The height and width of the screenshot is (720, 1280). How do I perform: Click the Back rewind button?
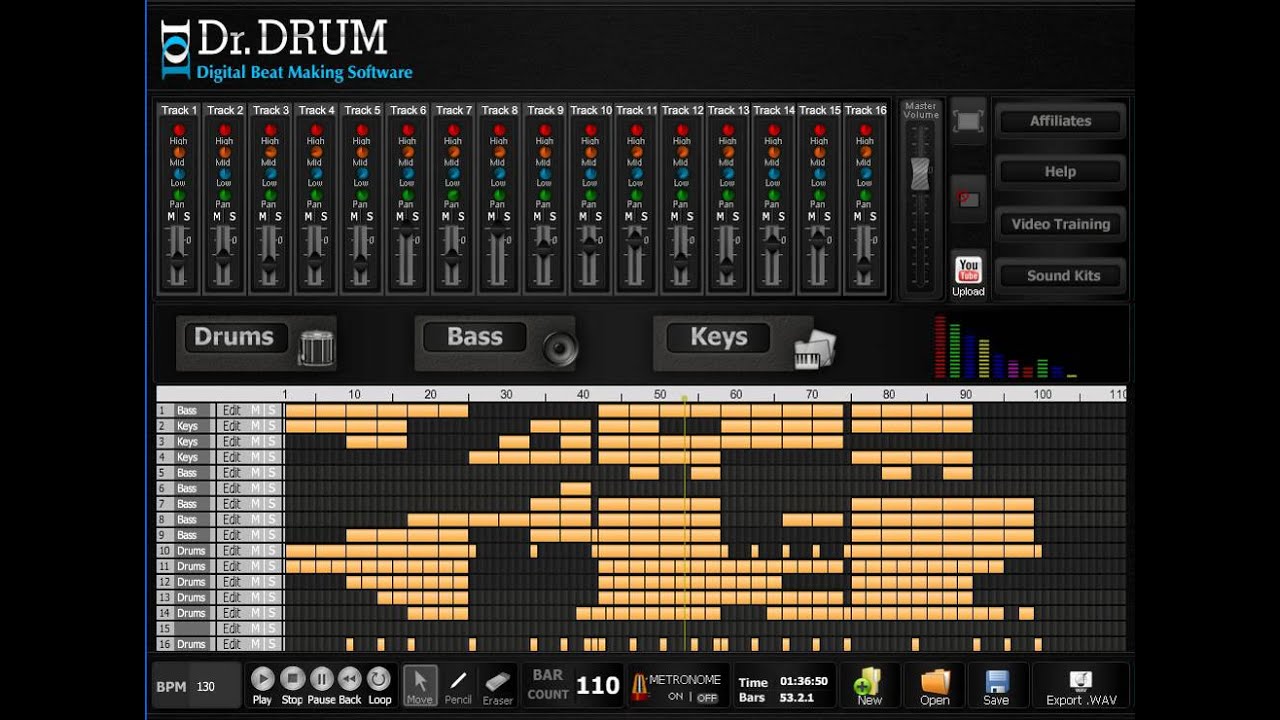tap(350, 679)
